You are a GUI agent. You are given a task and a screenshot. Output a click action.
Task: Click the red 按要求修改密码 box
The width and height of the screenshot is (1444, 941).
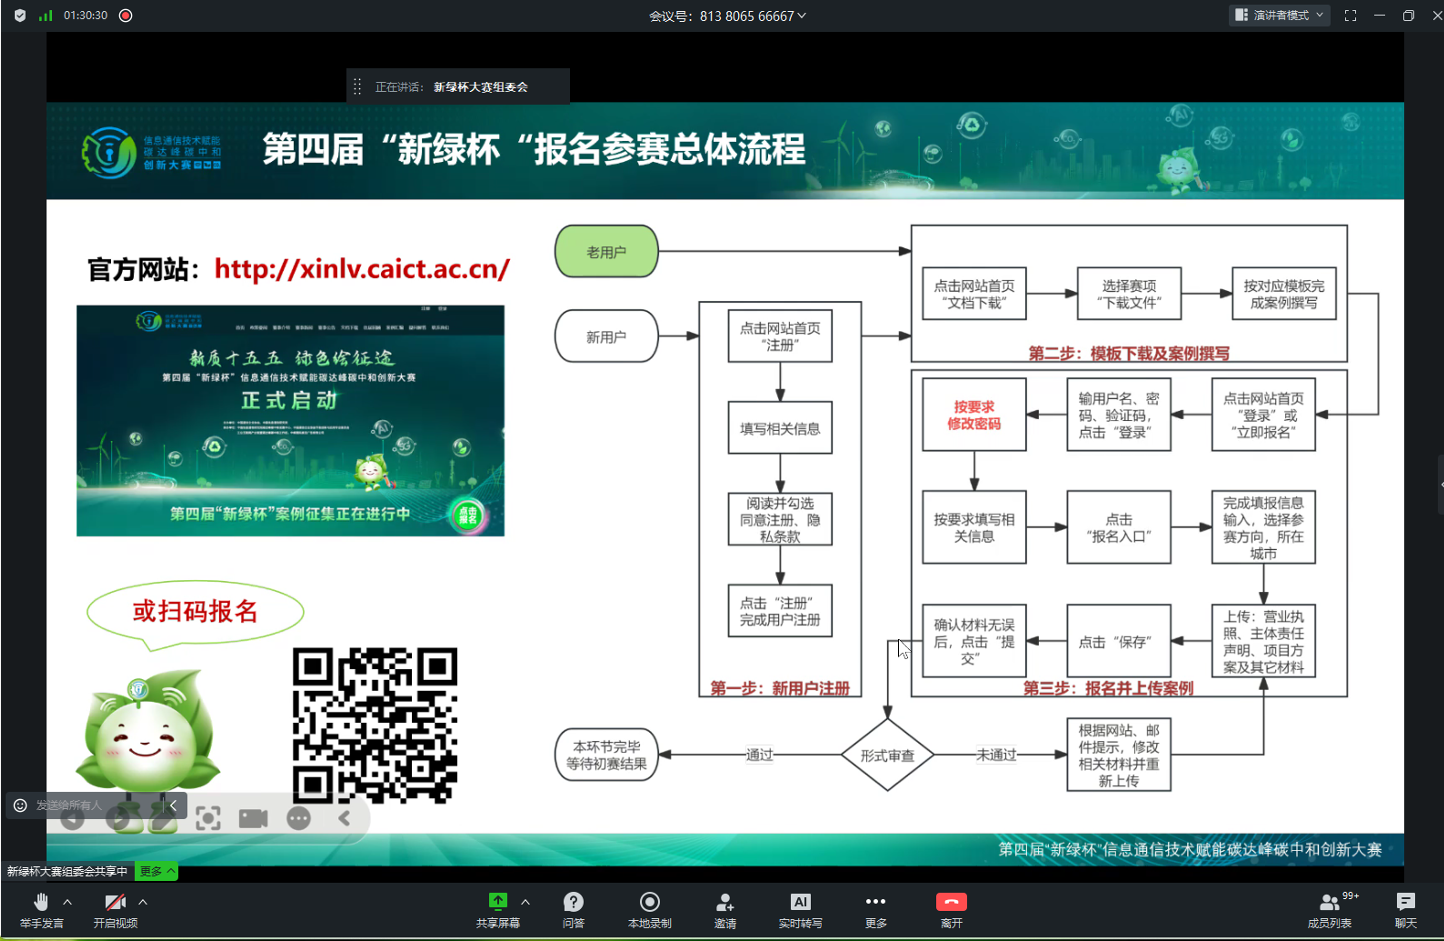(974, 414)
